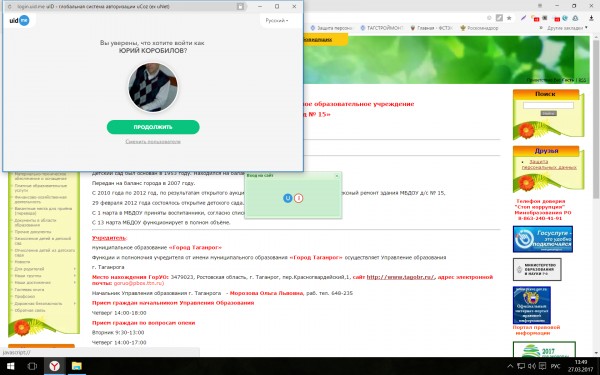Image resolution: width=600 pixels, height=375 pixels.
Task: Open the Русский language dropdown
Action: click(x=277, y=20)
